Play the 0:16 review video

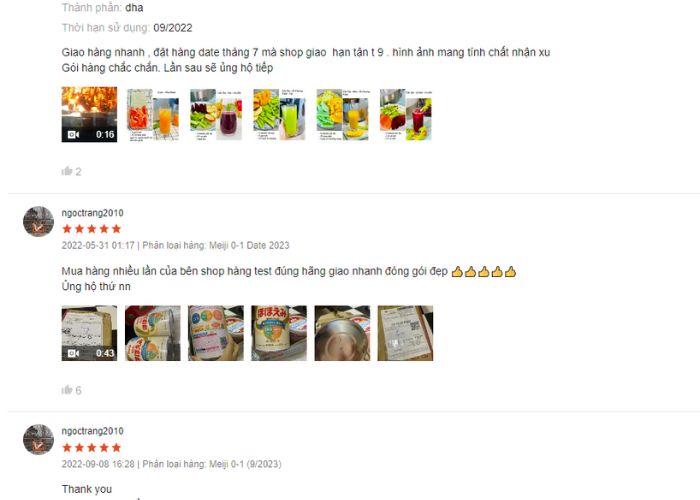point(89,114)
